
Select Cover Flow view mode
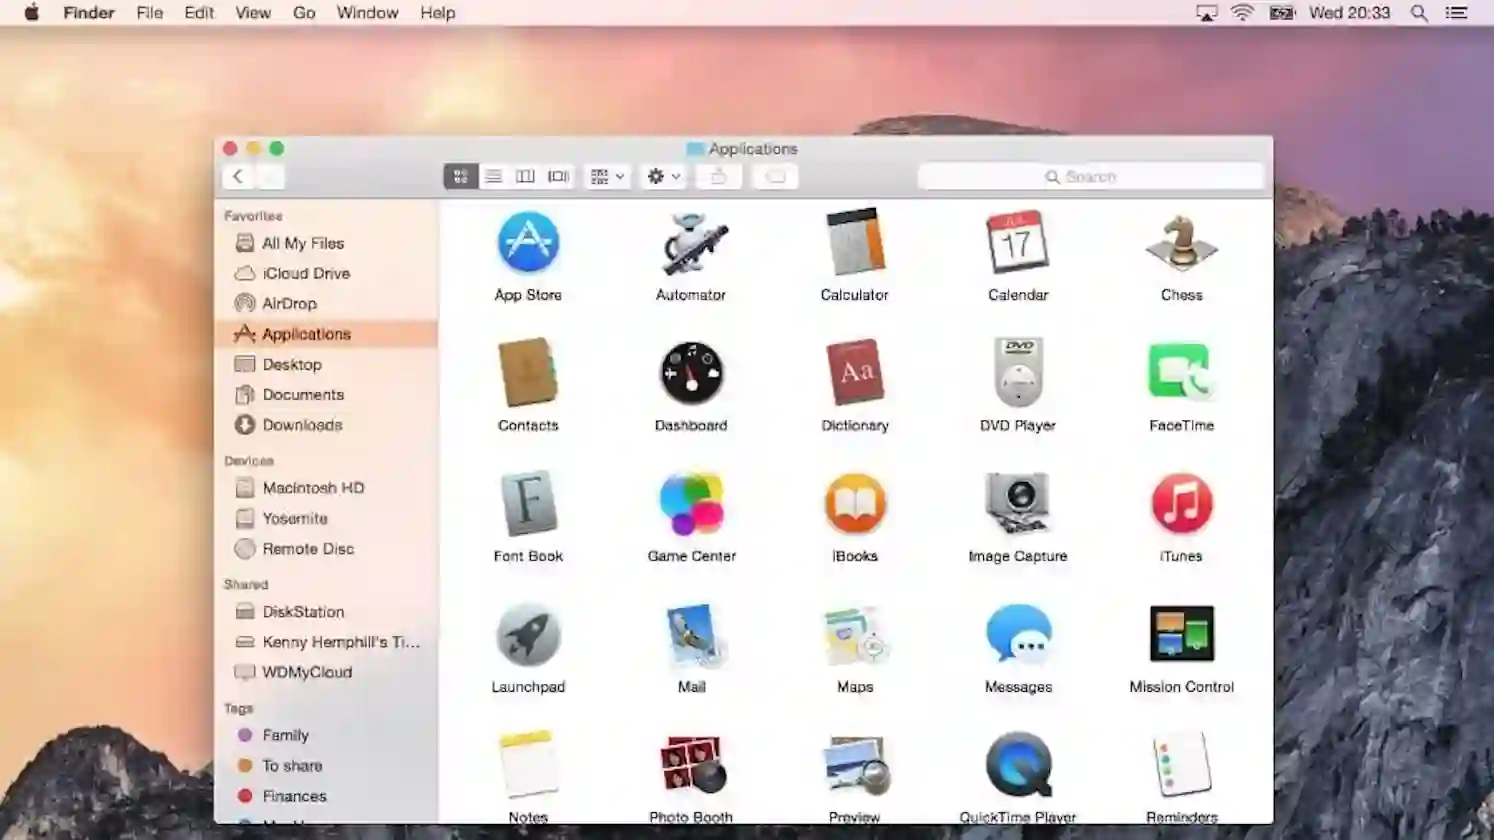coord(557,176)
